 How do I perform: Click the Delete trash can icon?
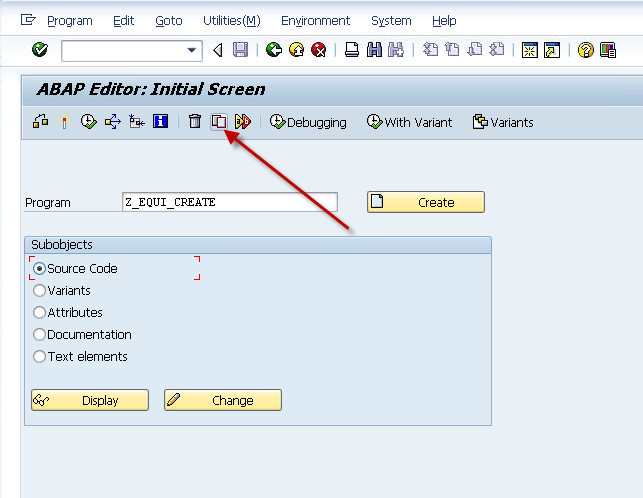195,121
